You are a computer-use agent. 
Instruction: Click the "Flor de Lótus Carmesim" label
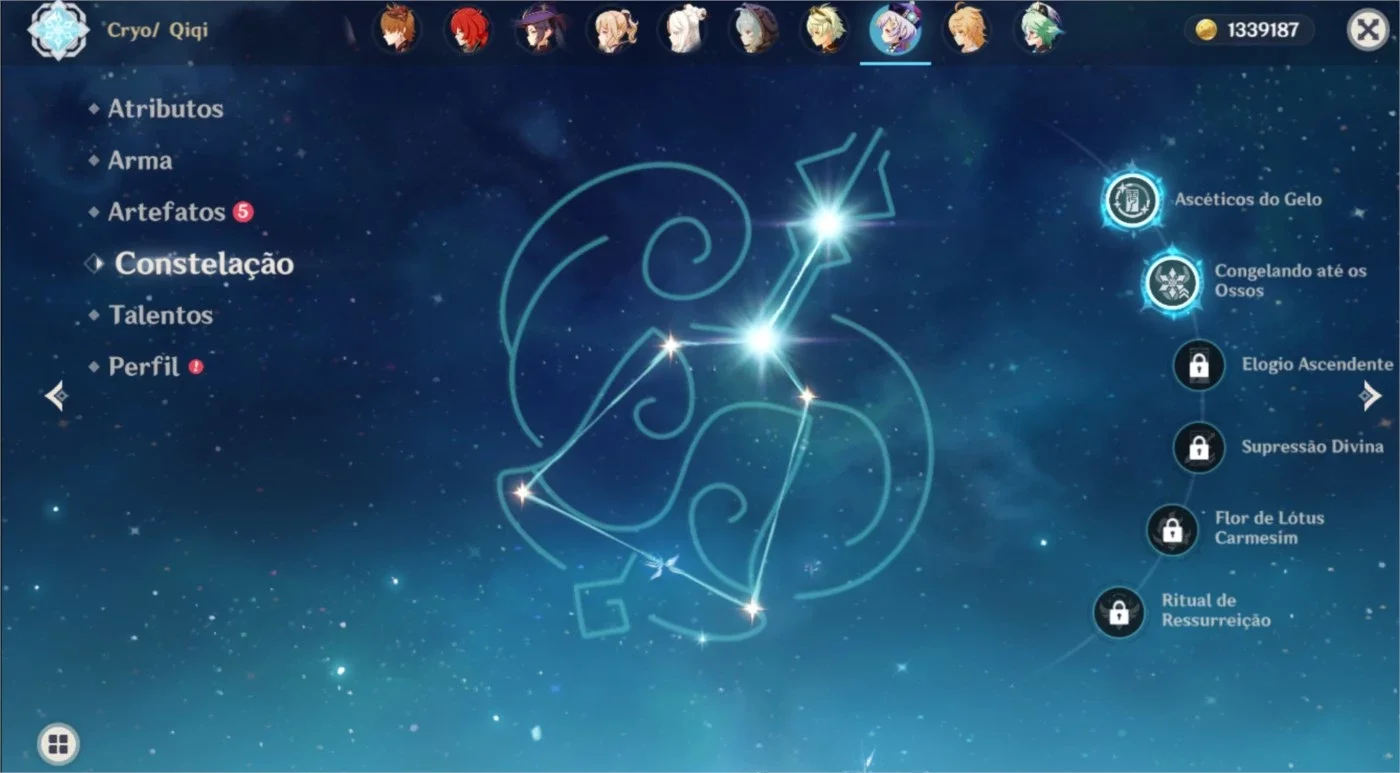pyautogui.click(x=1269, y=528)
